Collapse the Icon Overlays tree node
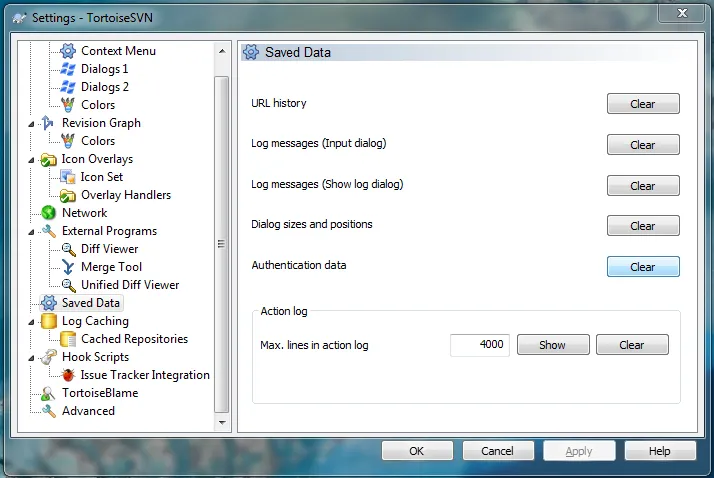The width and height of the screenshot is (714, 478). [x=31, y=160]
